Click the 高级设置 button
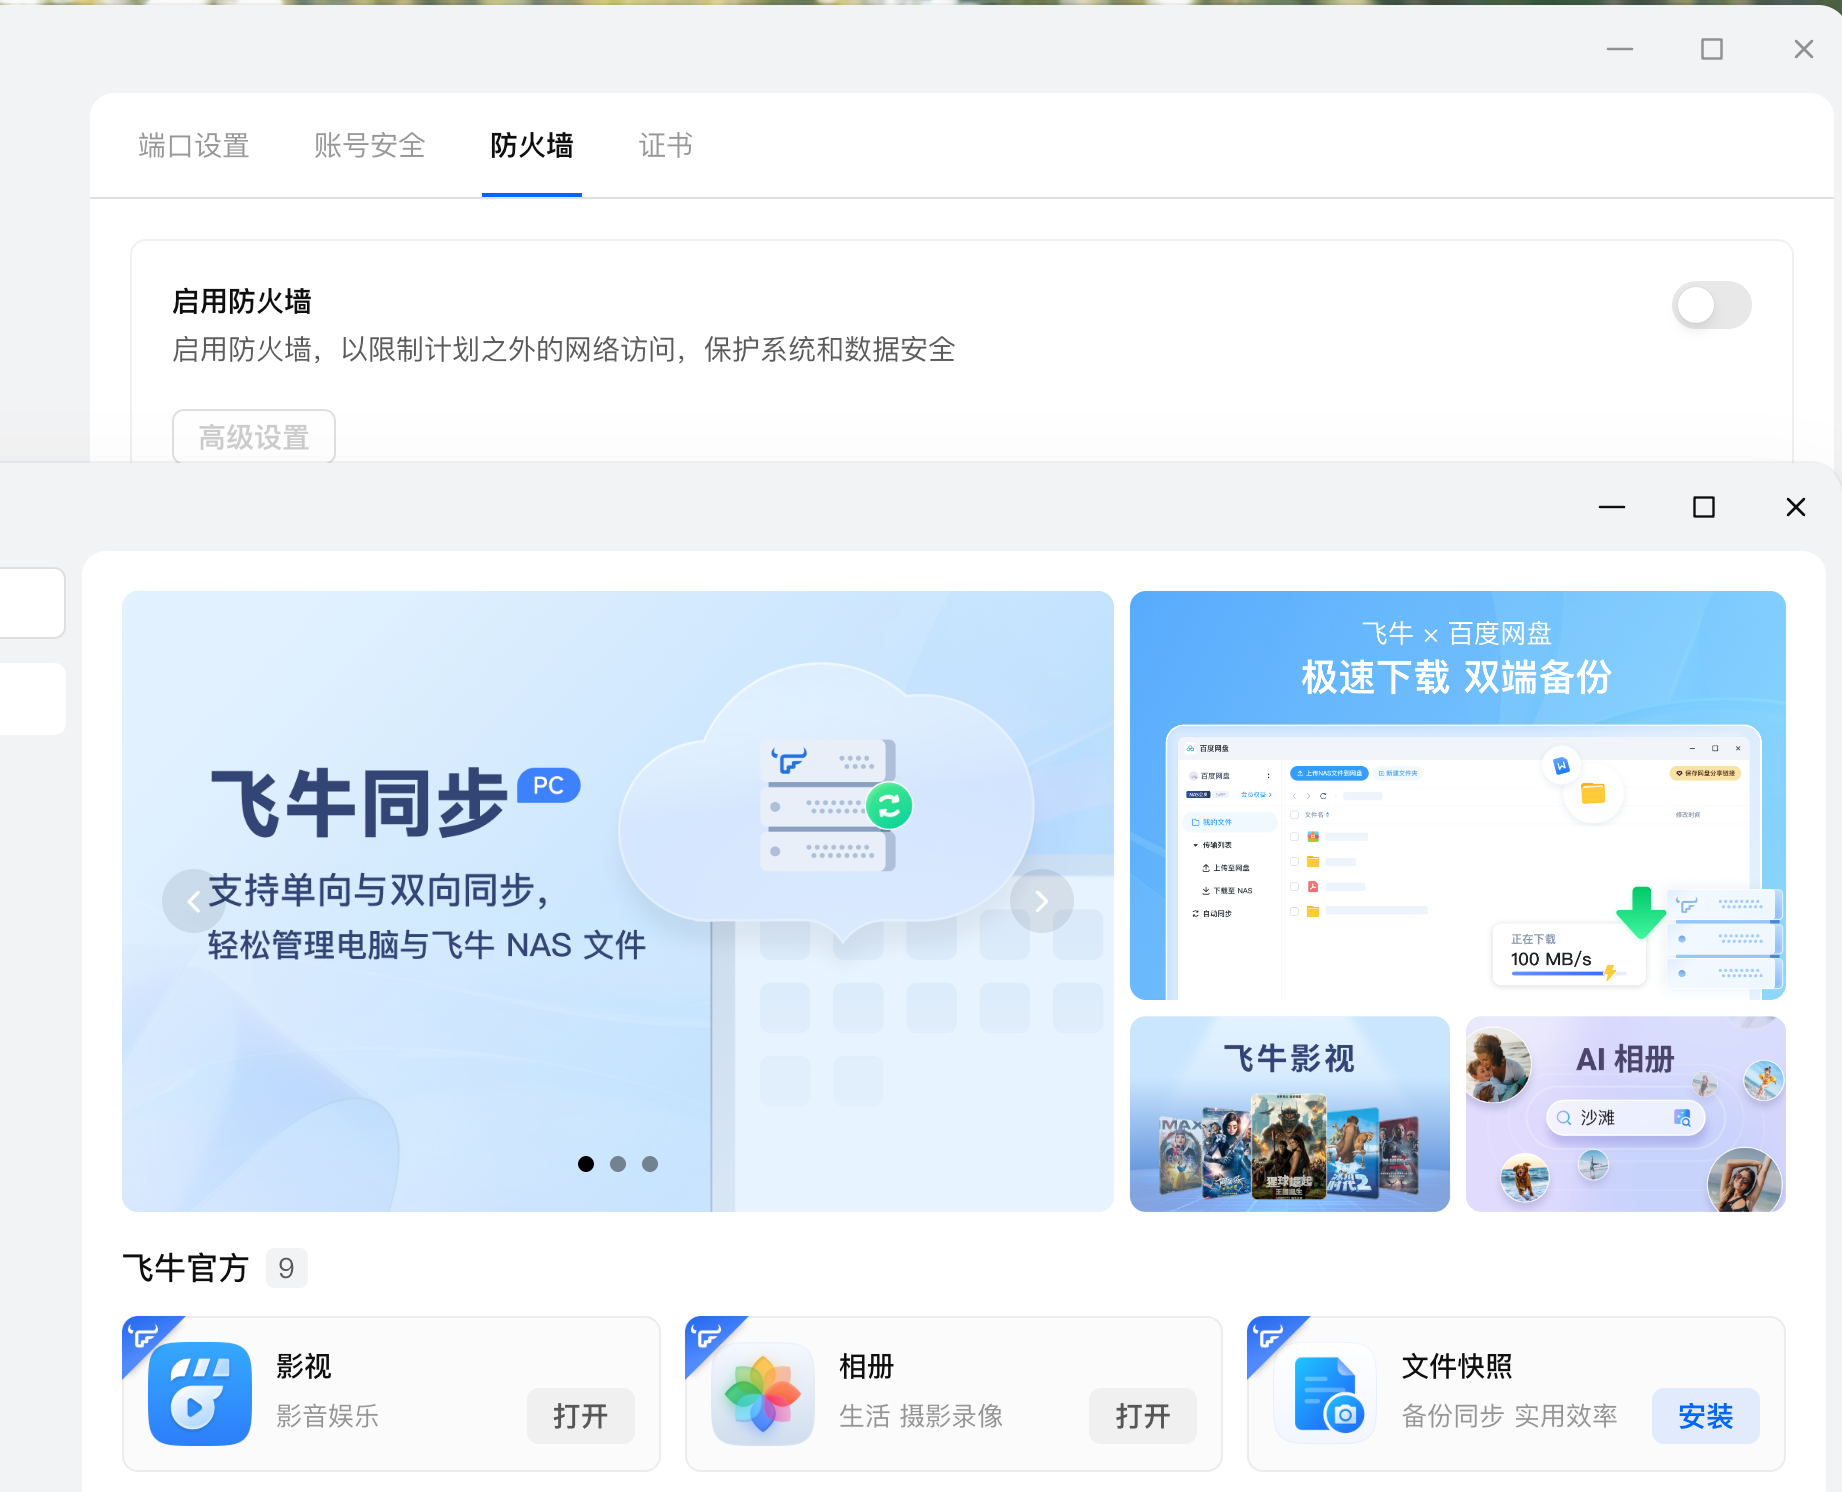This screenshot has height=1492, width=1842. pyautogui.click(x=254, y=437)
